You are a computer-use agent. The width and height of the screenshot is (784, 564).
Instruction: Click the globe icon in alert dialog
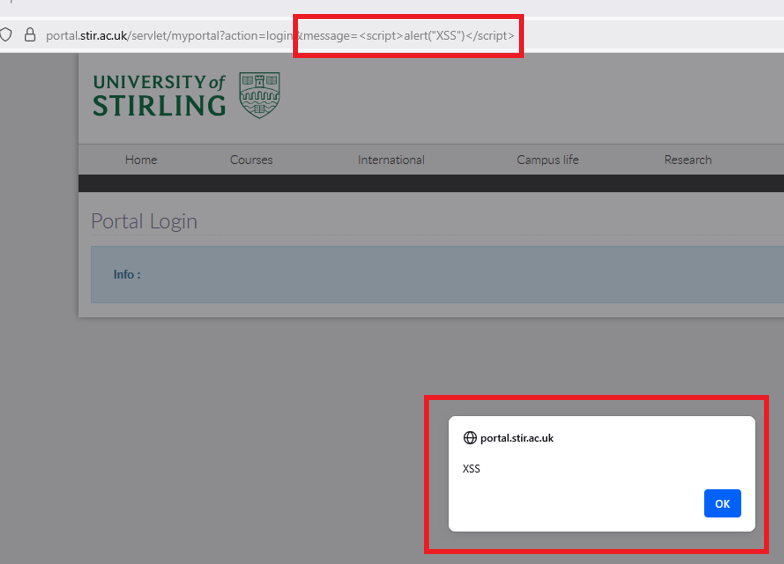point(470,438)
